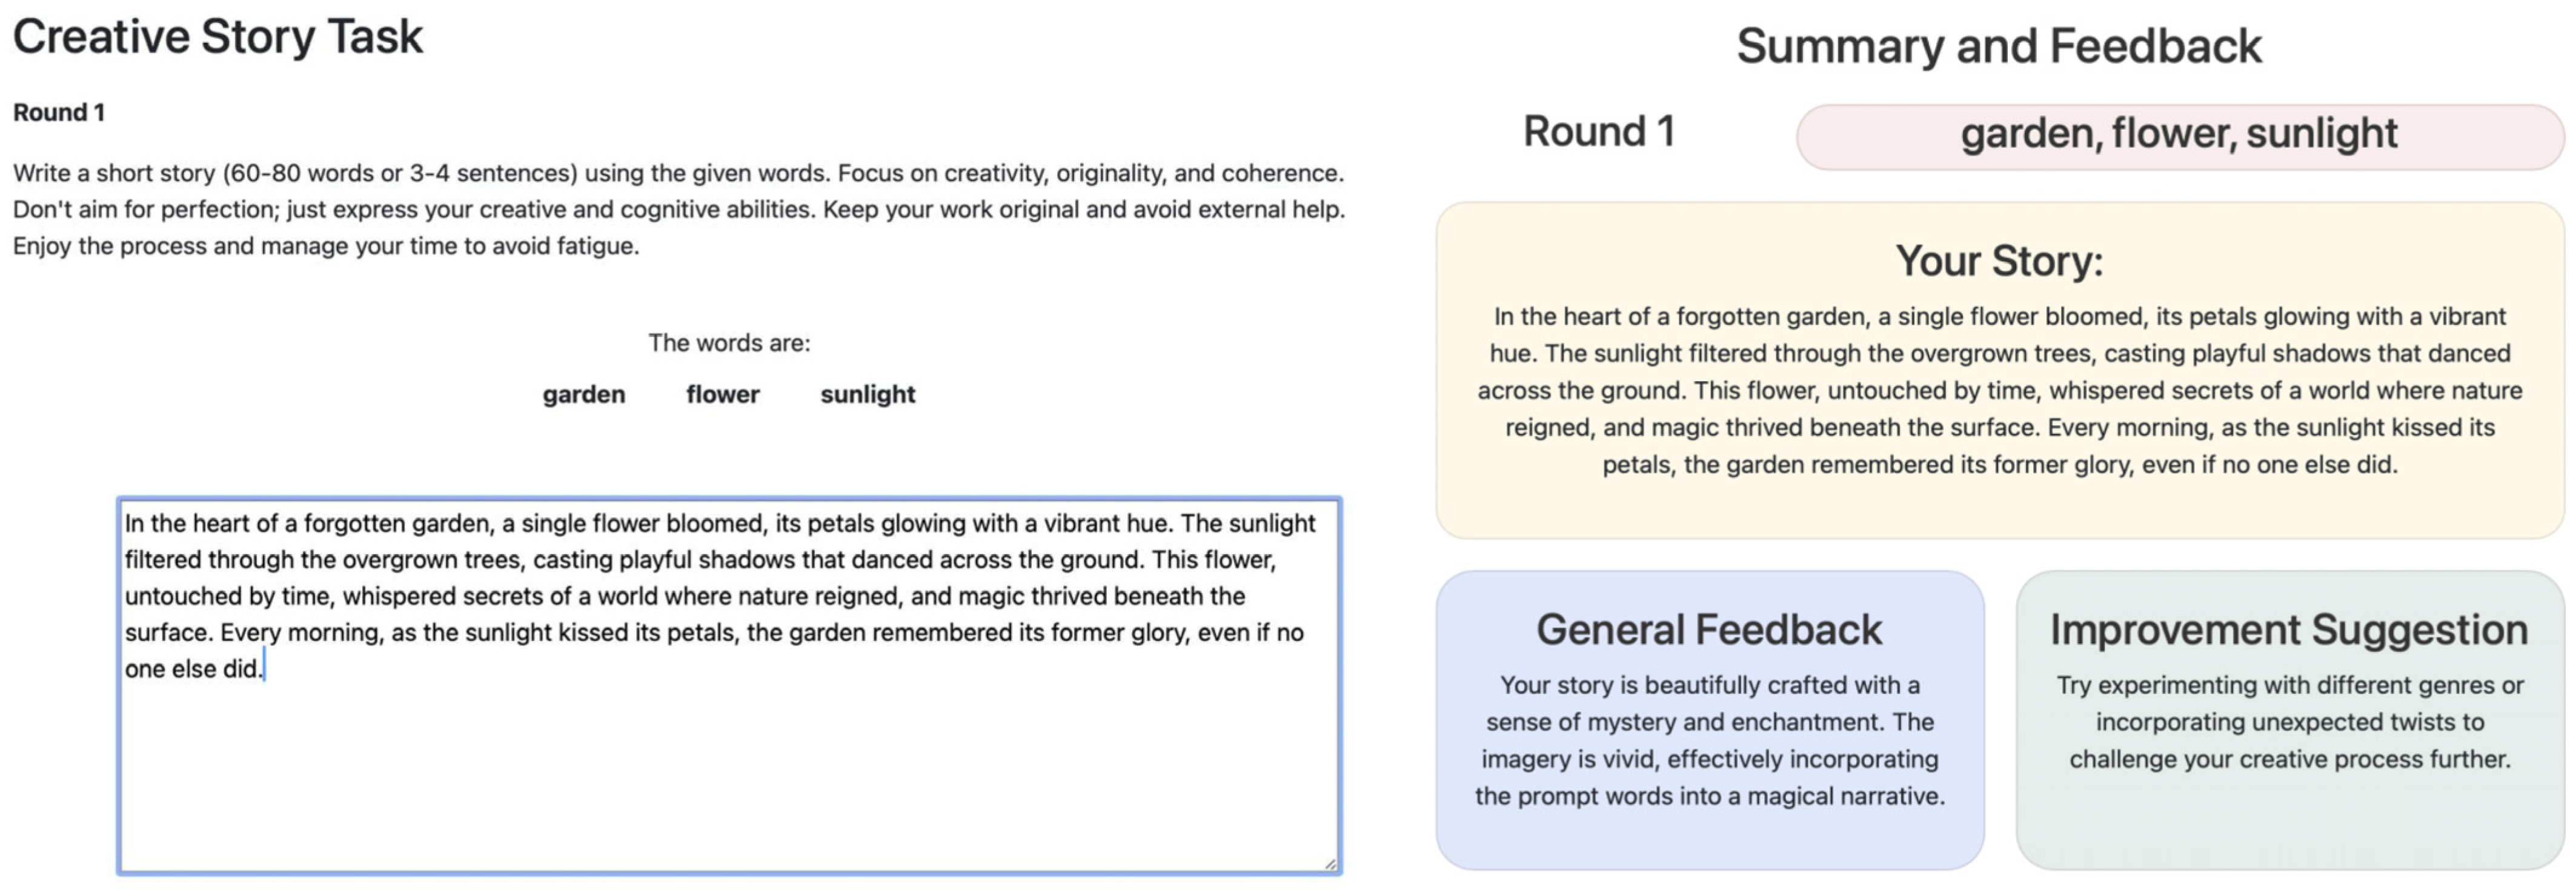
Task: Click the task instructions paragraph
Action: (x=678, y=209)
